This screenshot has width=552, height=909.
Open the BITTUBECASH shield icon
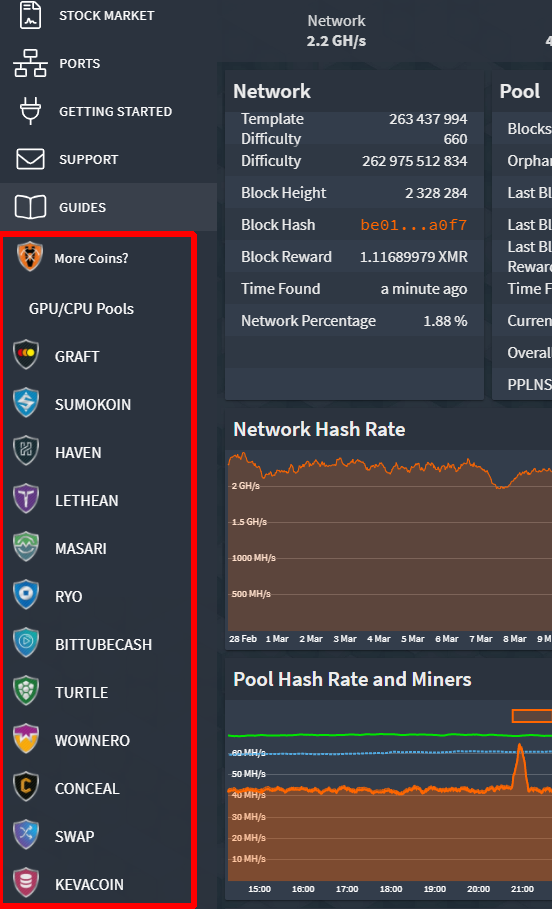coord(26,643)
